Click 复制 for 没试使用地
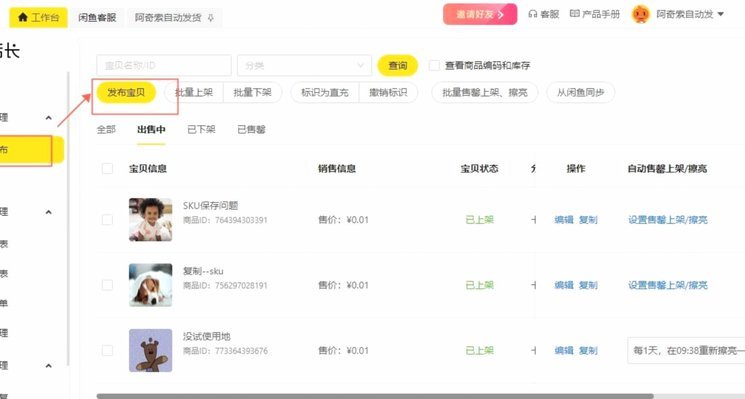The height and width of the screenshot is (399, 745). (588, 351)
